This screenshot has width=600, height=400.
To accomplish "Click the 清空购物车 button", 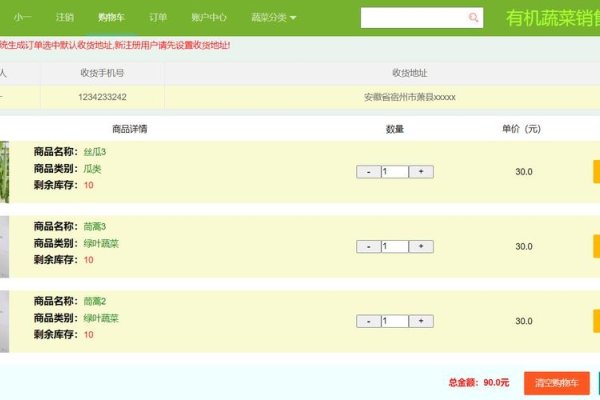I will 557,383.
